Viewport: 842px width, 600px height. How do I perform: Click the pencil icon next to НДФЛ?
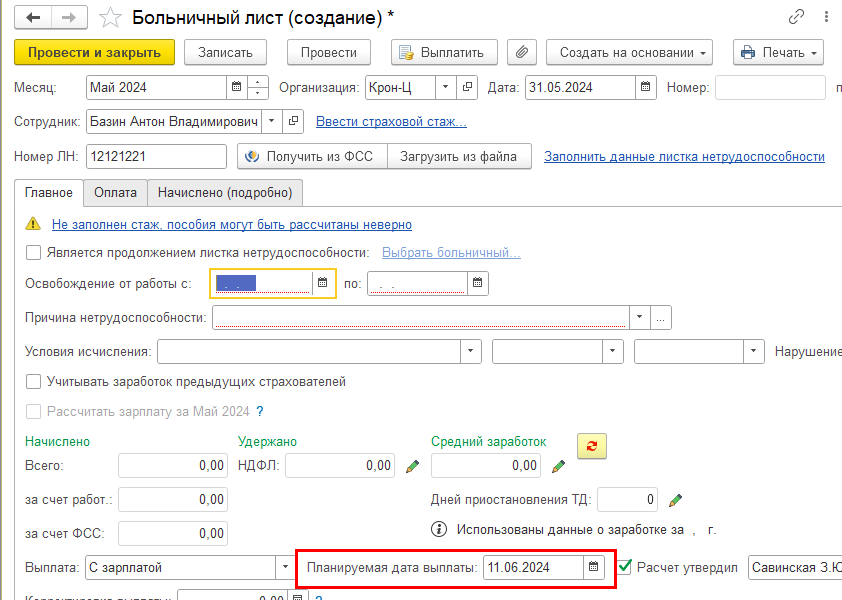tap(412, 466)
